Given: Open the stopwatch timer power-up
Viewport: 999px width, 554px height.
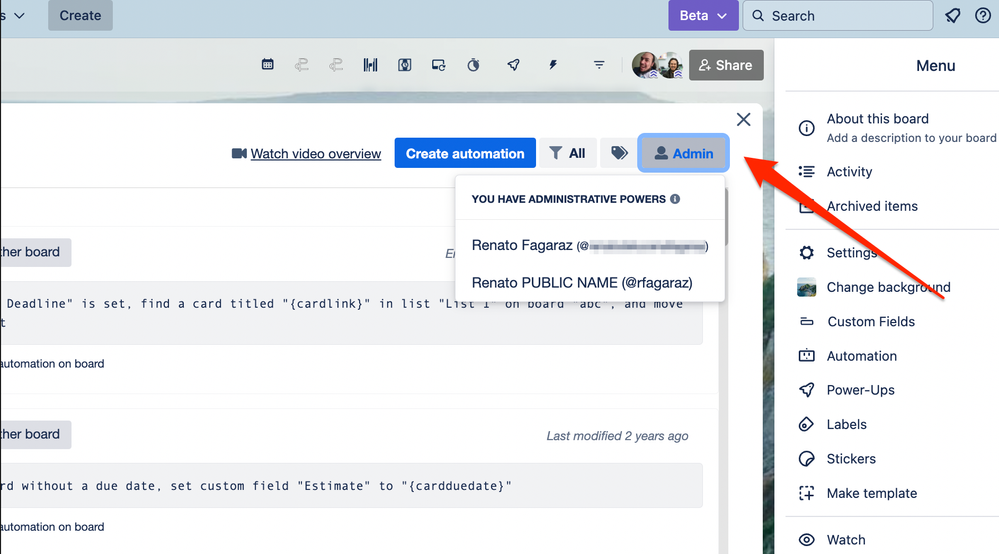Looking at the screenshot, I should click(473, 64).
